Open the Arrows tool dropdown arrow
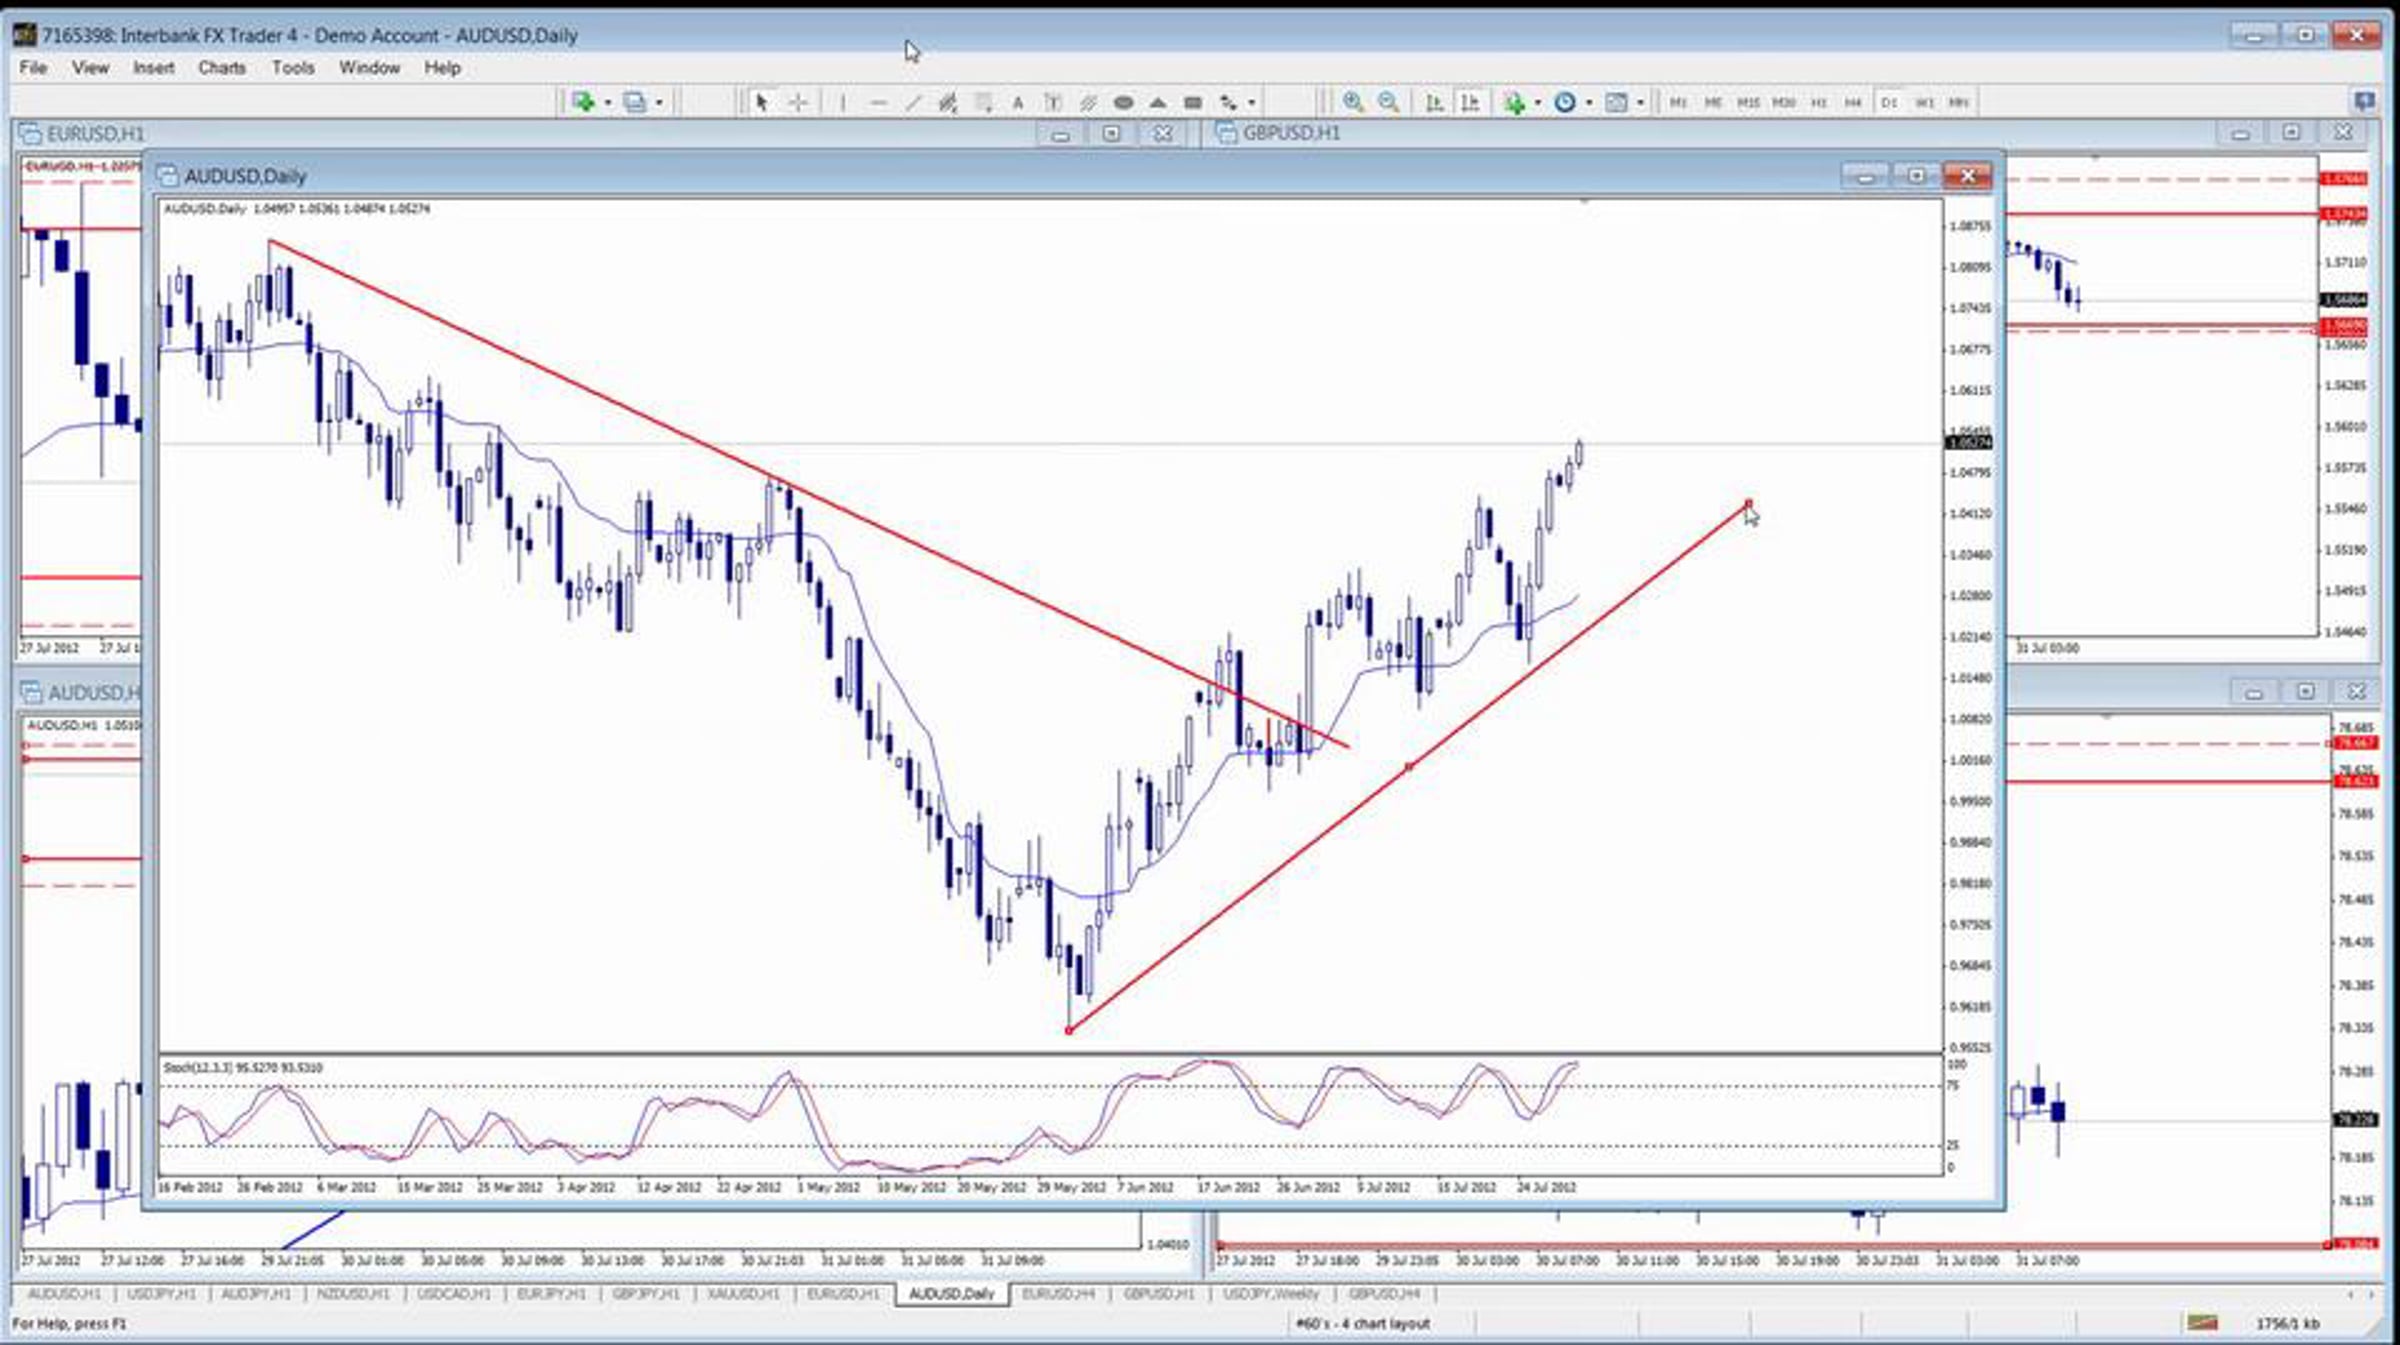 point(1251,102)
